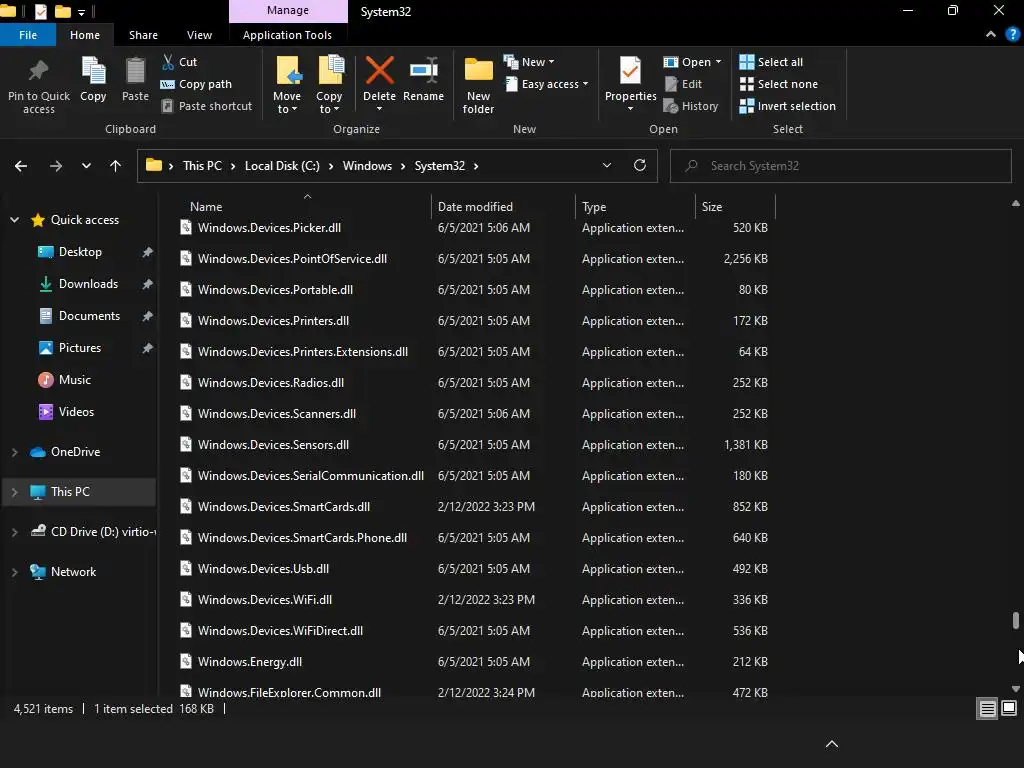Cut the selected item
This screenshot has height=768, width=1024.
click(x=180, y=62)
